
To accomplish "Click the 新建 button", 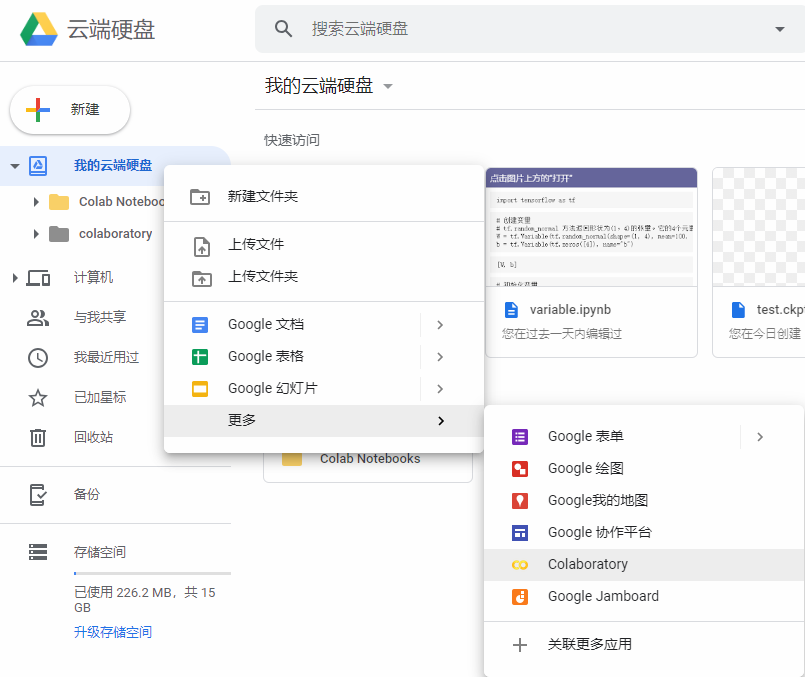I will point(70,110).
